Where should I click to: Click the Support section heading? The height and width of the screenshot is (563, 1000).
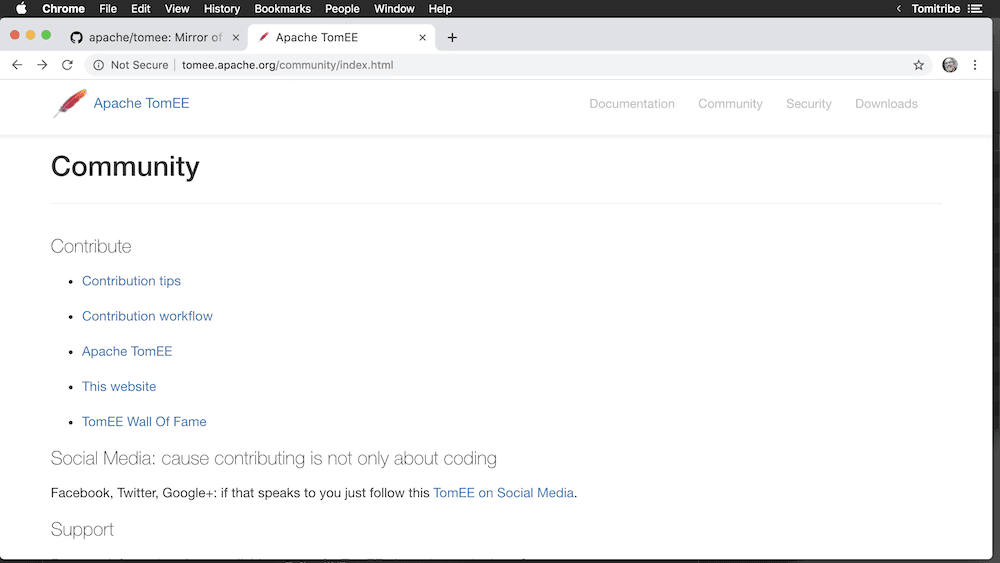point(82,529)
